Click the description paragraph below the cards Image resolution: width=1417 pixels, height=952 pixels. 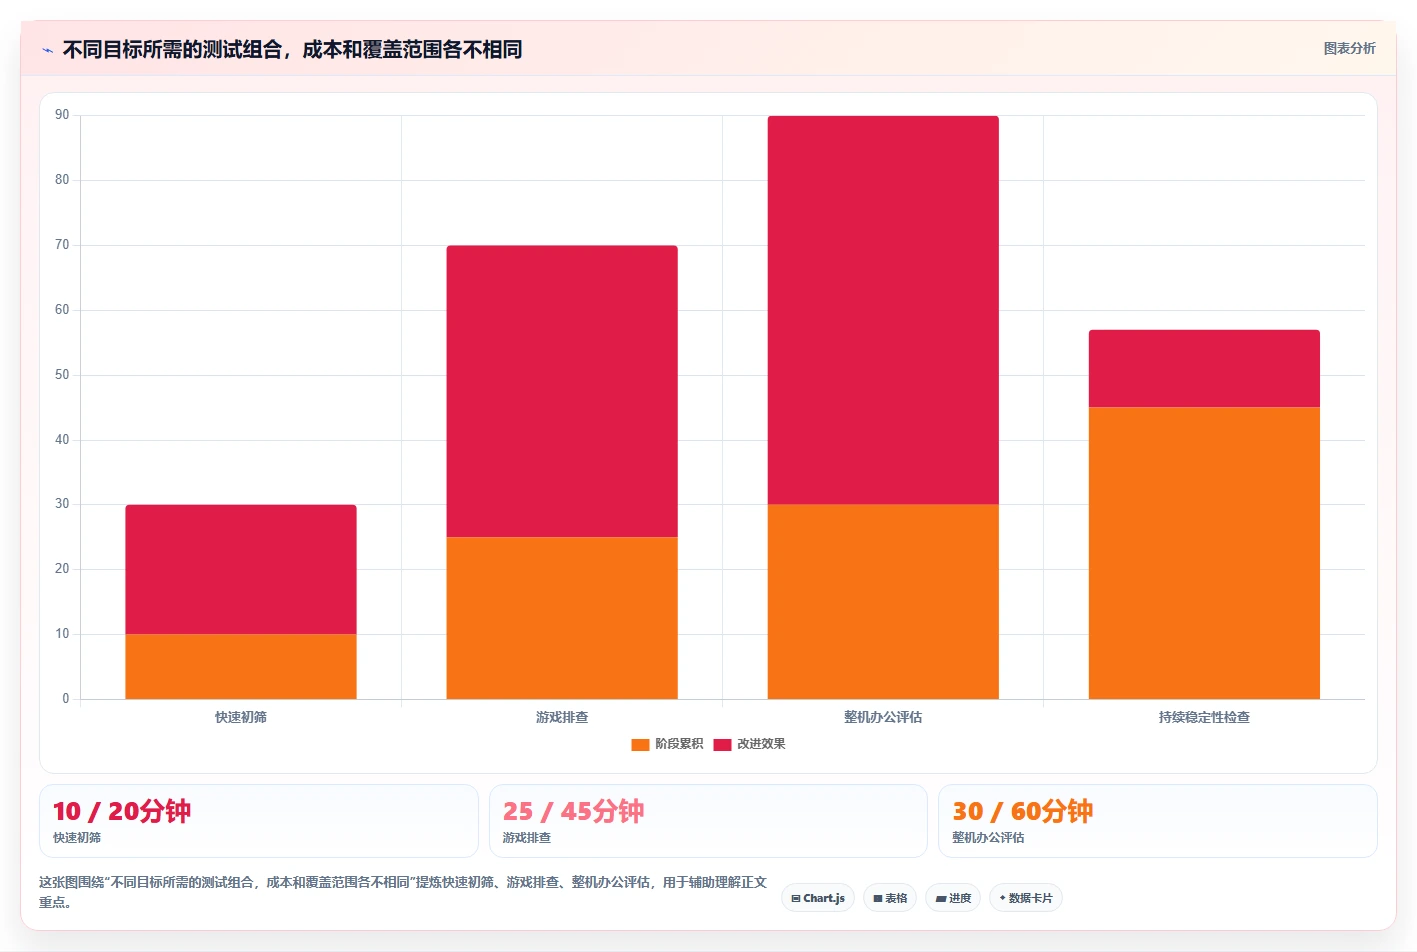coord(403,892)
